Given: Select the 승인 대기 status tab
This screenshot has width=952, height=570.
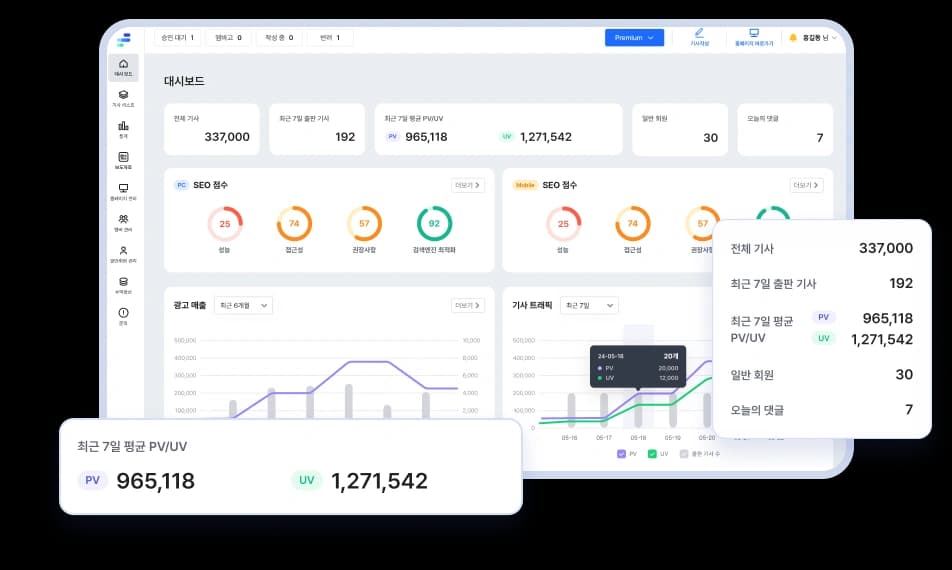Looking at the screenshot, I should [x=177, y=38].
